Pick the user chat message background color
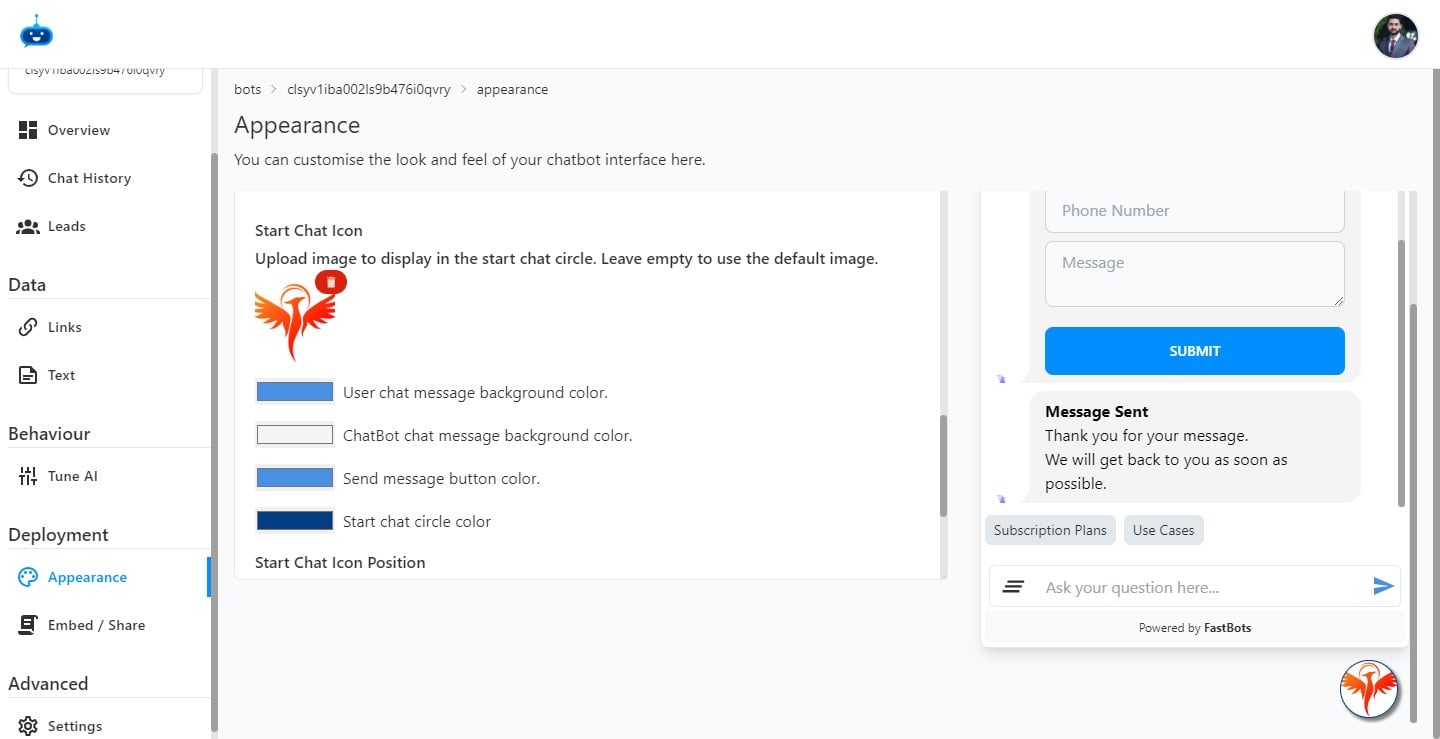The width and height of the screenshot is (1440, 739). tap(294, 390)
